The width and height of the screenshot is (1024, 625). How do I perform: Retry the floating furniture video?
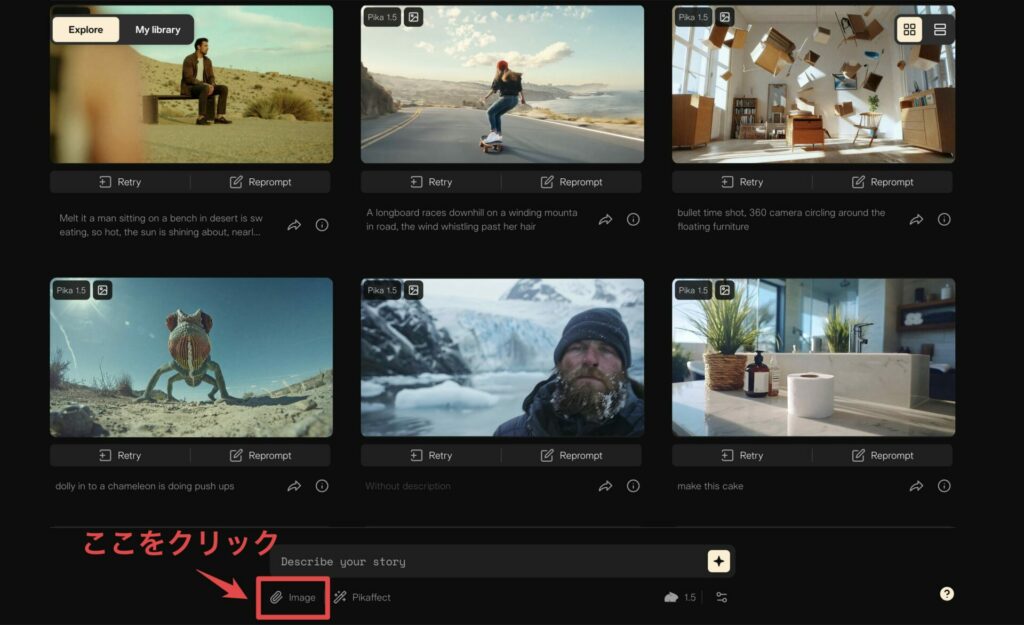tap(741, 182)
